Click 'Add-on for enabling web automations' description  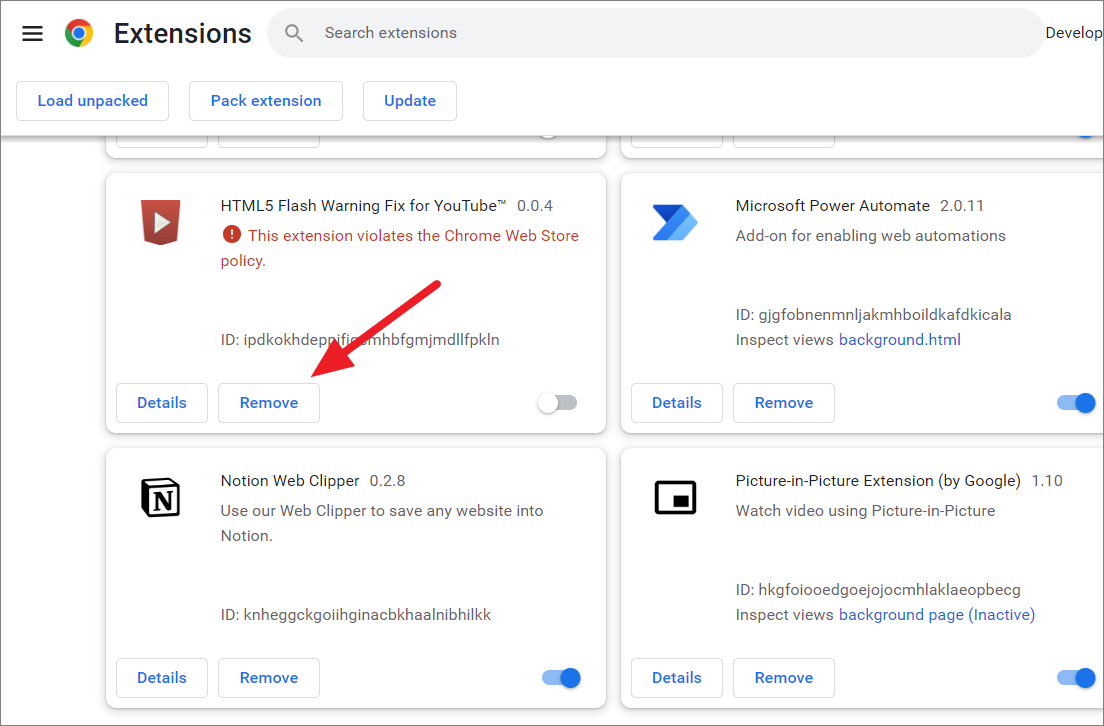point(871,236)
